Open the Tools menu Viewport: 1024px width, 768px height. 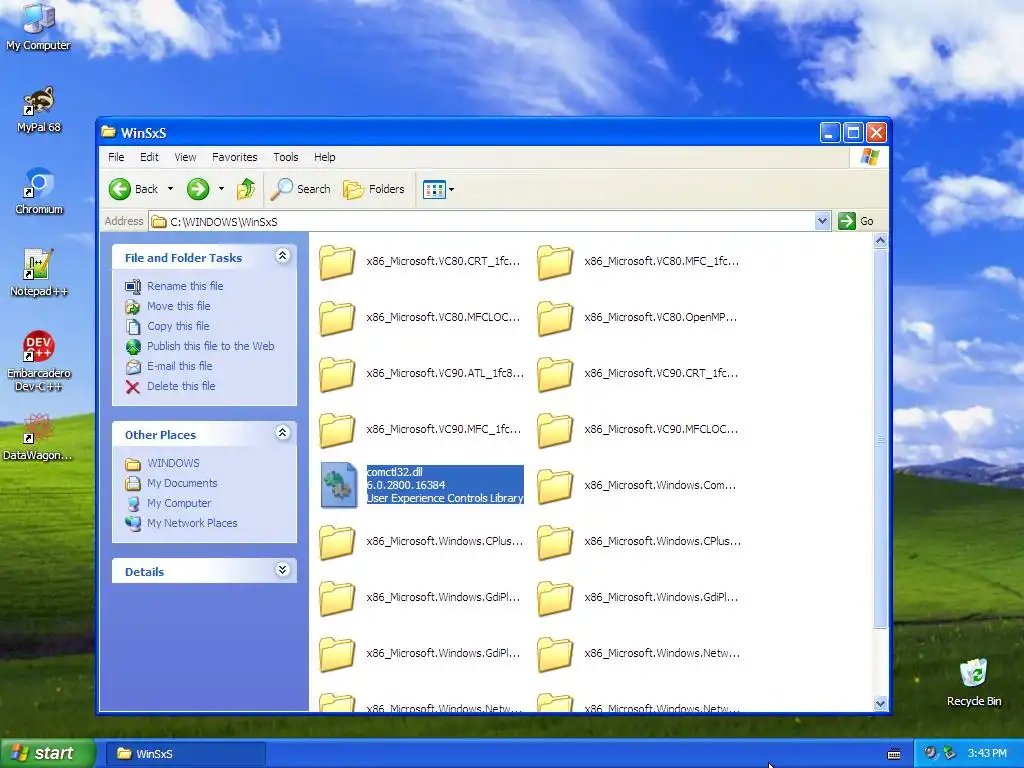point(285,157)
